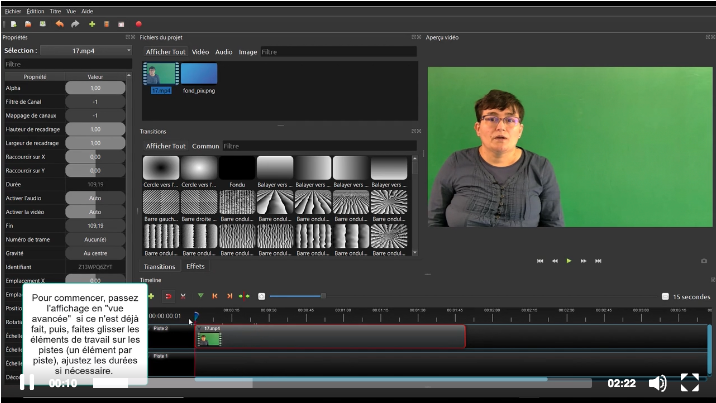Jump to the previous marker in the timeline
This screenshot has width=716, height=403.
click(x=215, y=296)
